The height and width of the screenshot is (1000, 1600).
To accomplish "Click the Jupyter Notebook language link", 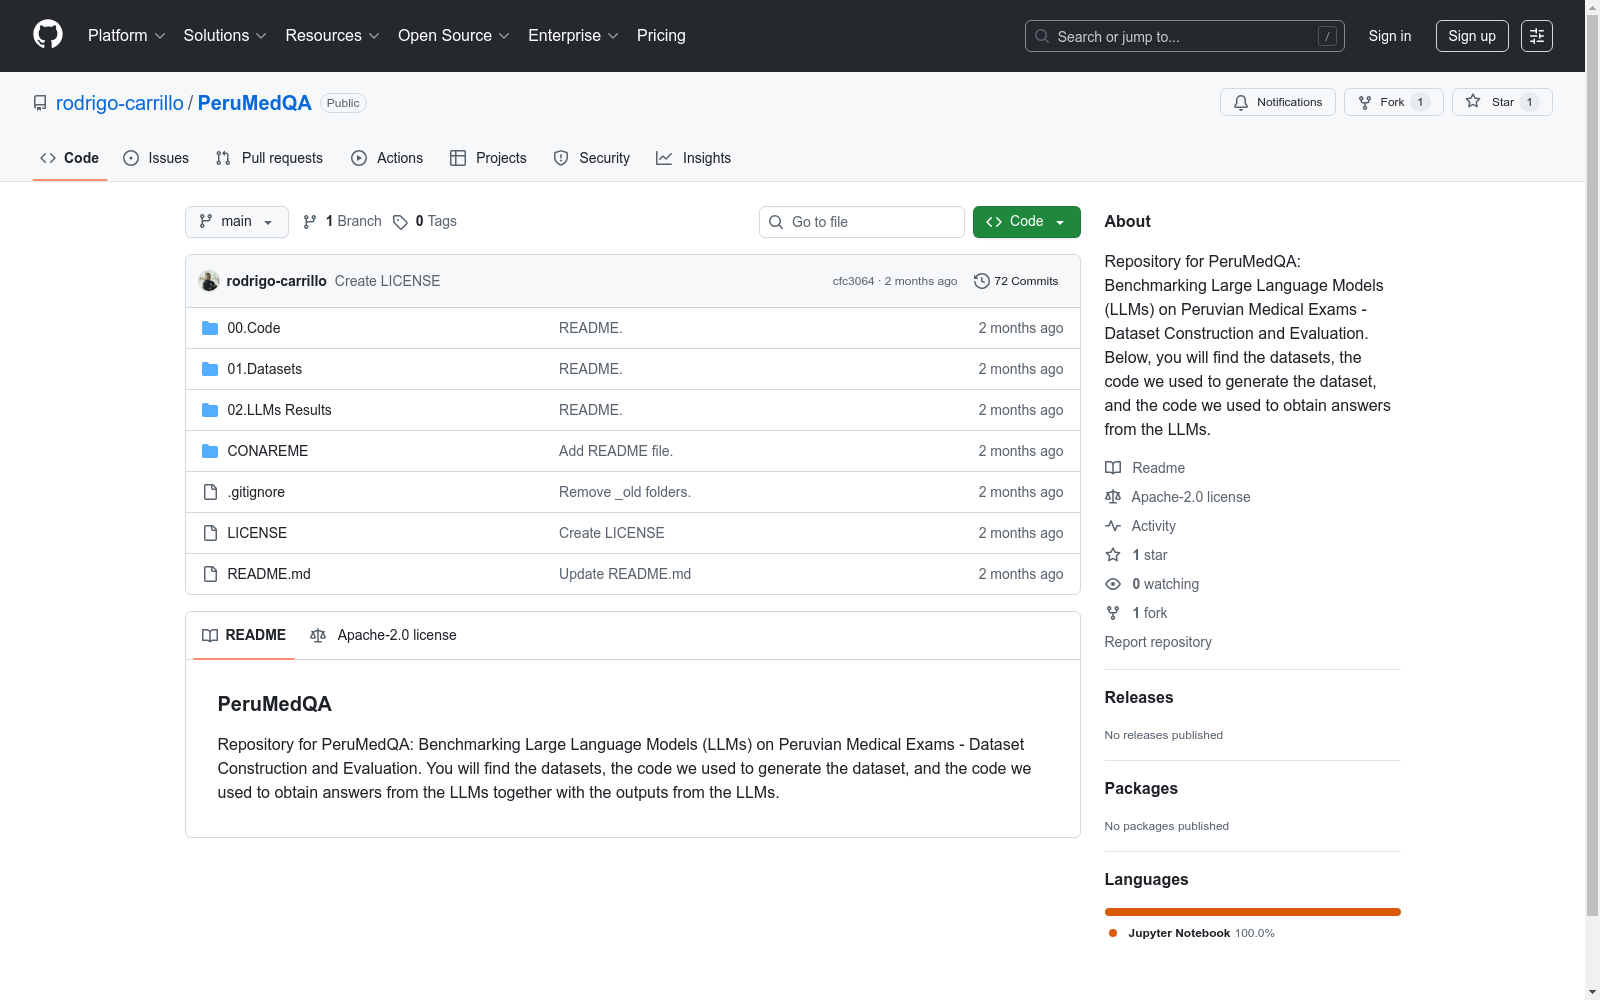I will pos(1191,933).
